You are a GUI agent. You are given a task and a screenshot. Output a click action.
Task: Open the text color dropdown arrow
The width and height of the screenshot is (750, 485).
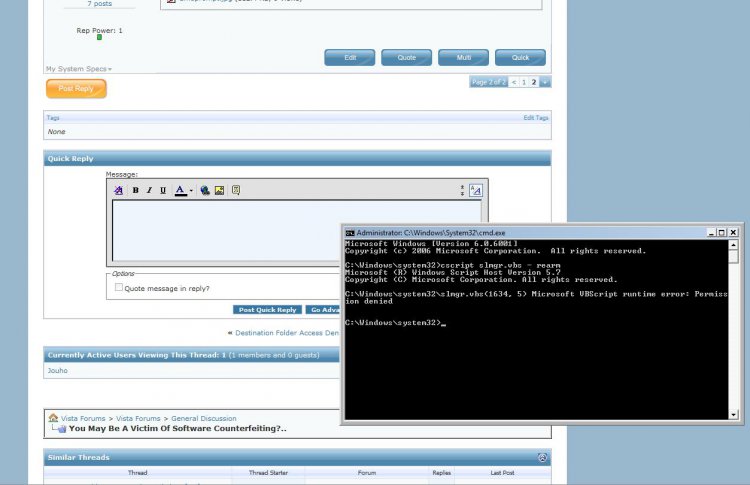point(191,190)
